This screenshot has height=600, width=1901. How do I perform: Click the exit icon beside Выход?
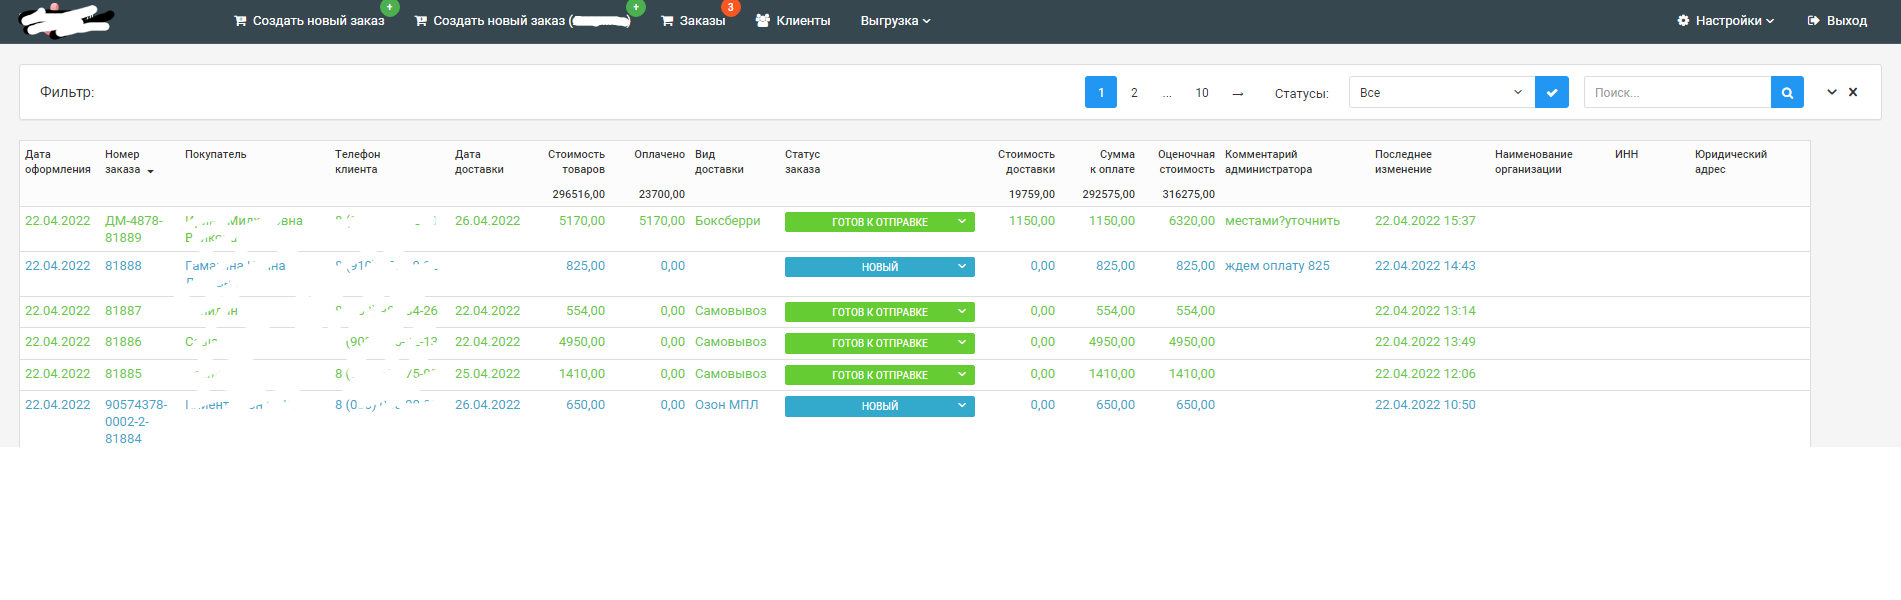coord(1813,21)
